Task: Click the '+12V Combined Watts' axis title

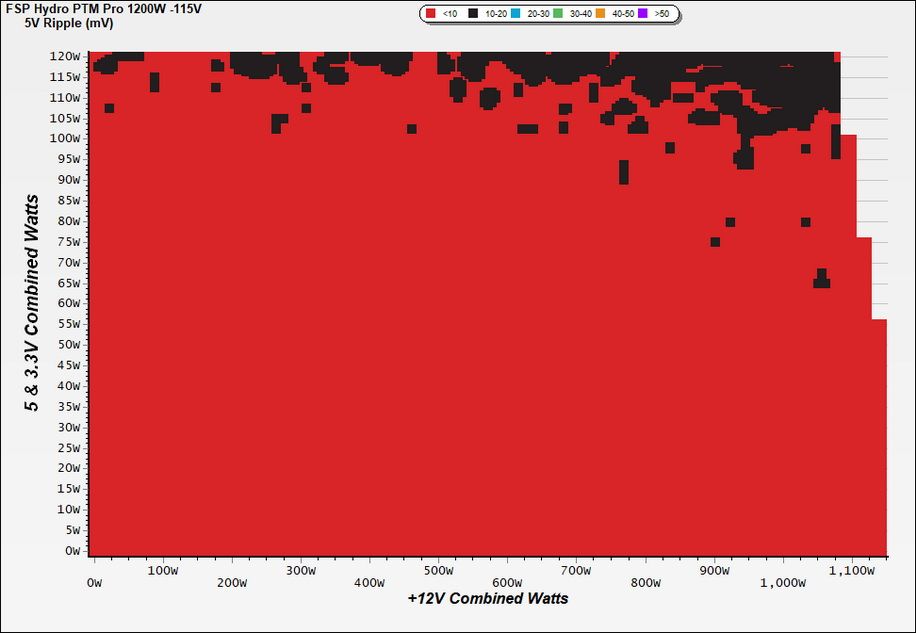Action: pos(488,599)
